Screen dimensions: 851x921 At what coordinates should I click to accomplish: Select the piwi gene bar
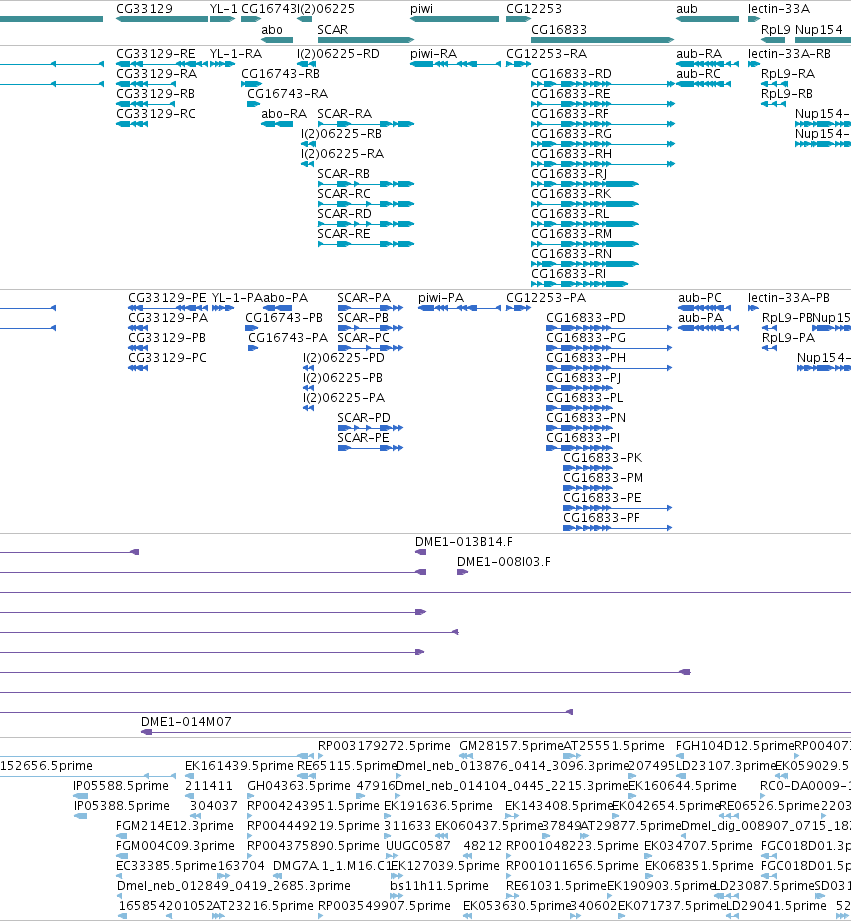pos(455,19)
